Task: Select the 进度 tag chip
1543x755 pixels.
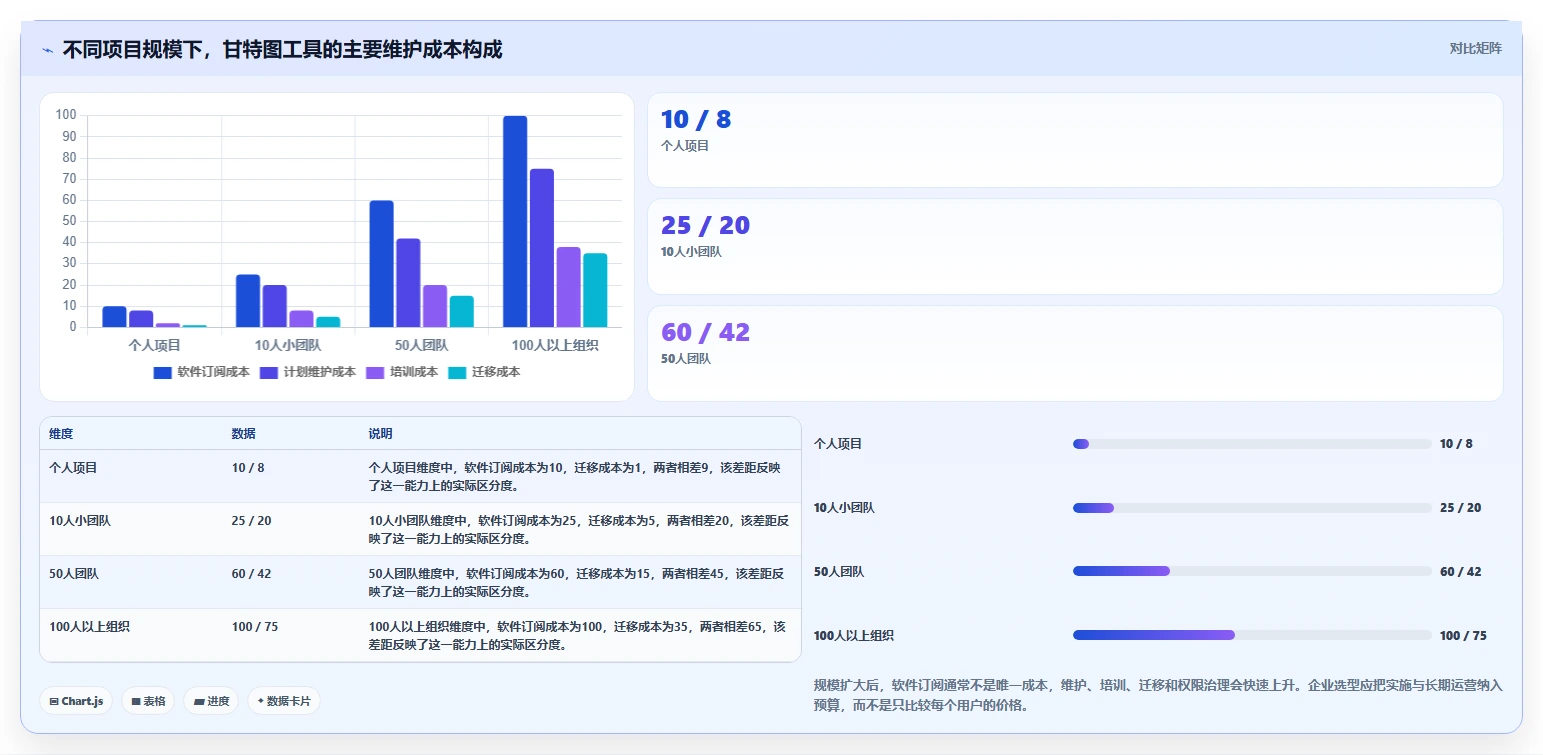Action: [x=211, y=701]
